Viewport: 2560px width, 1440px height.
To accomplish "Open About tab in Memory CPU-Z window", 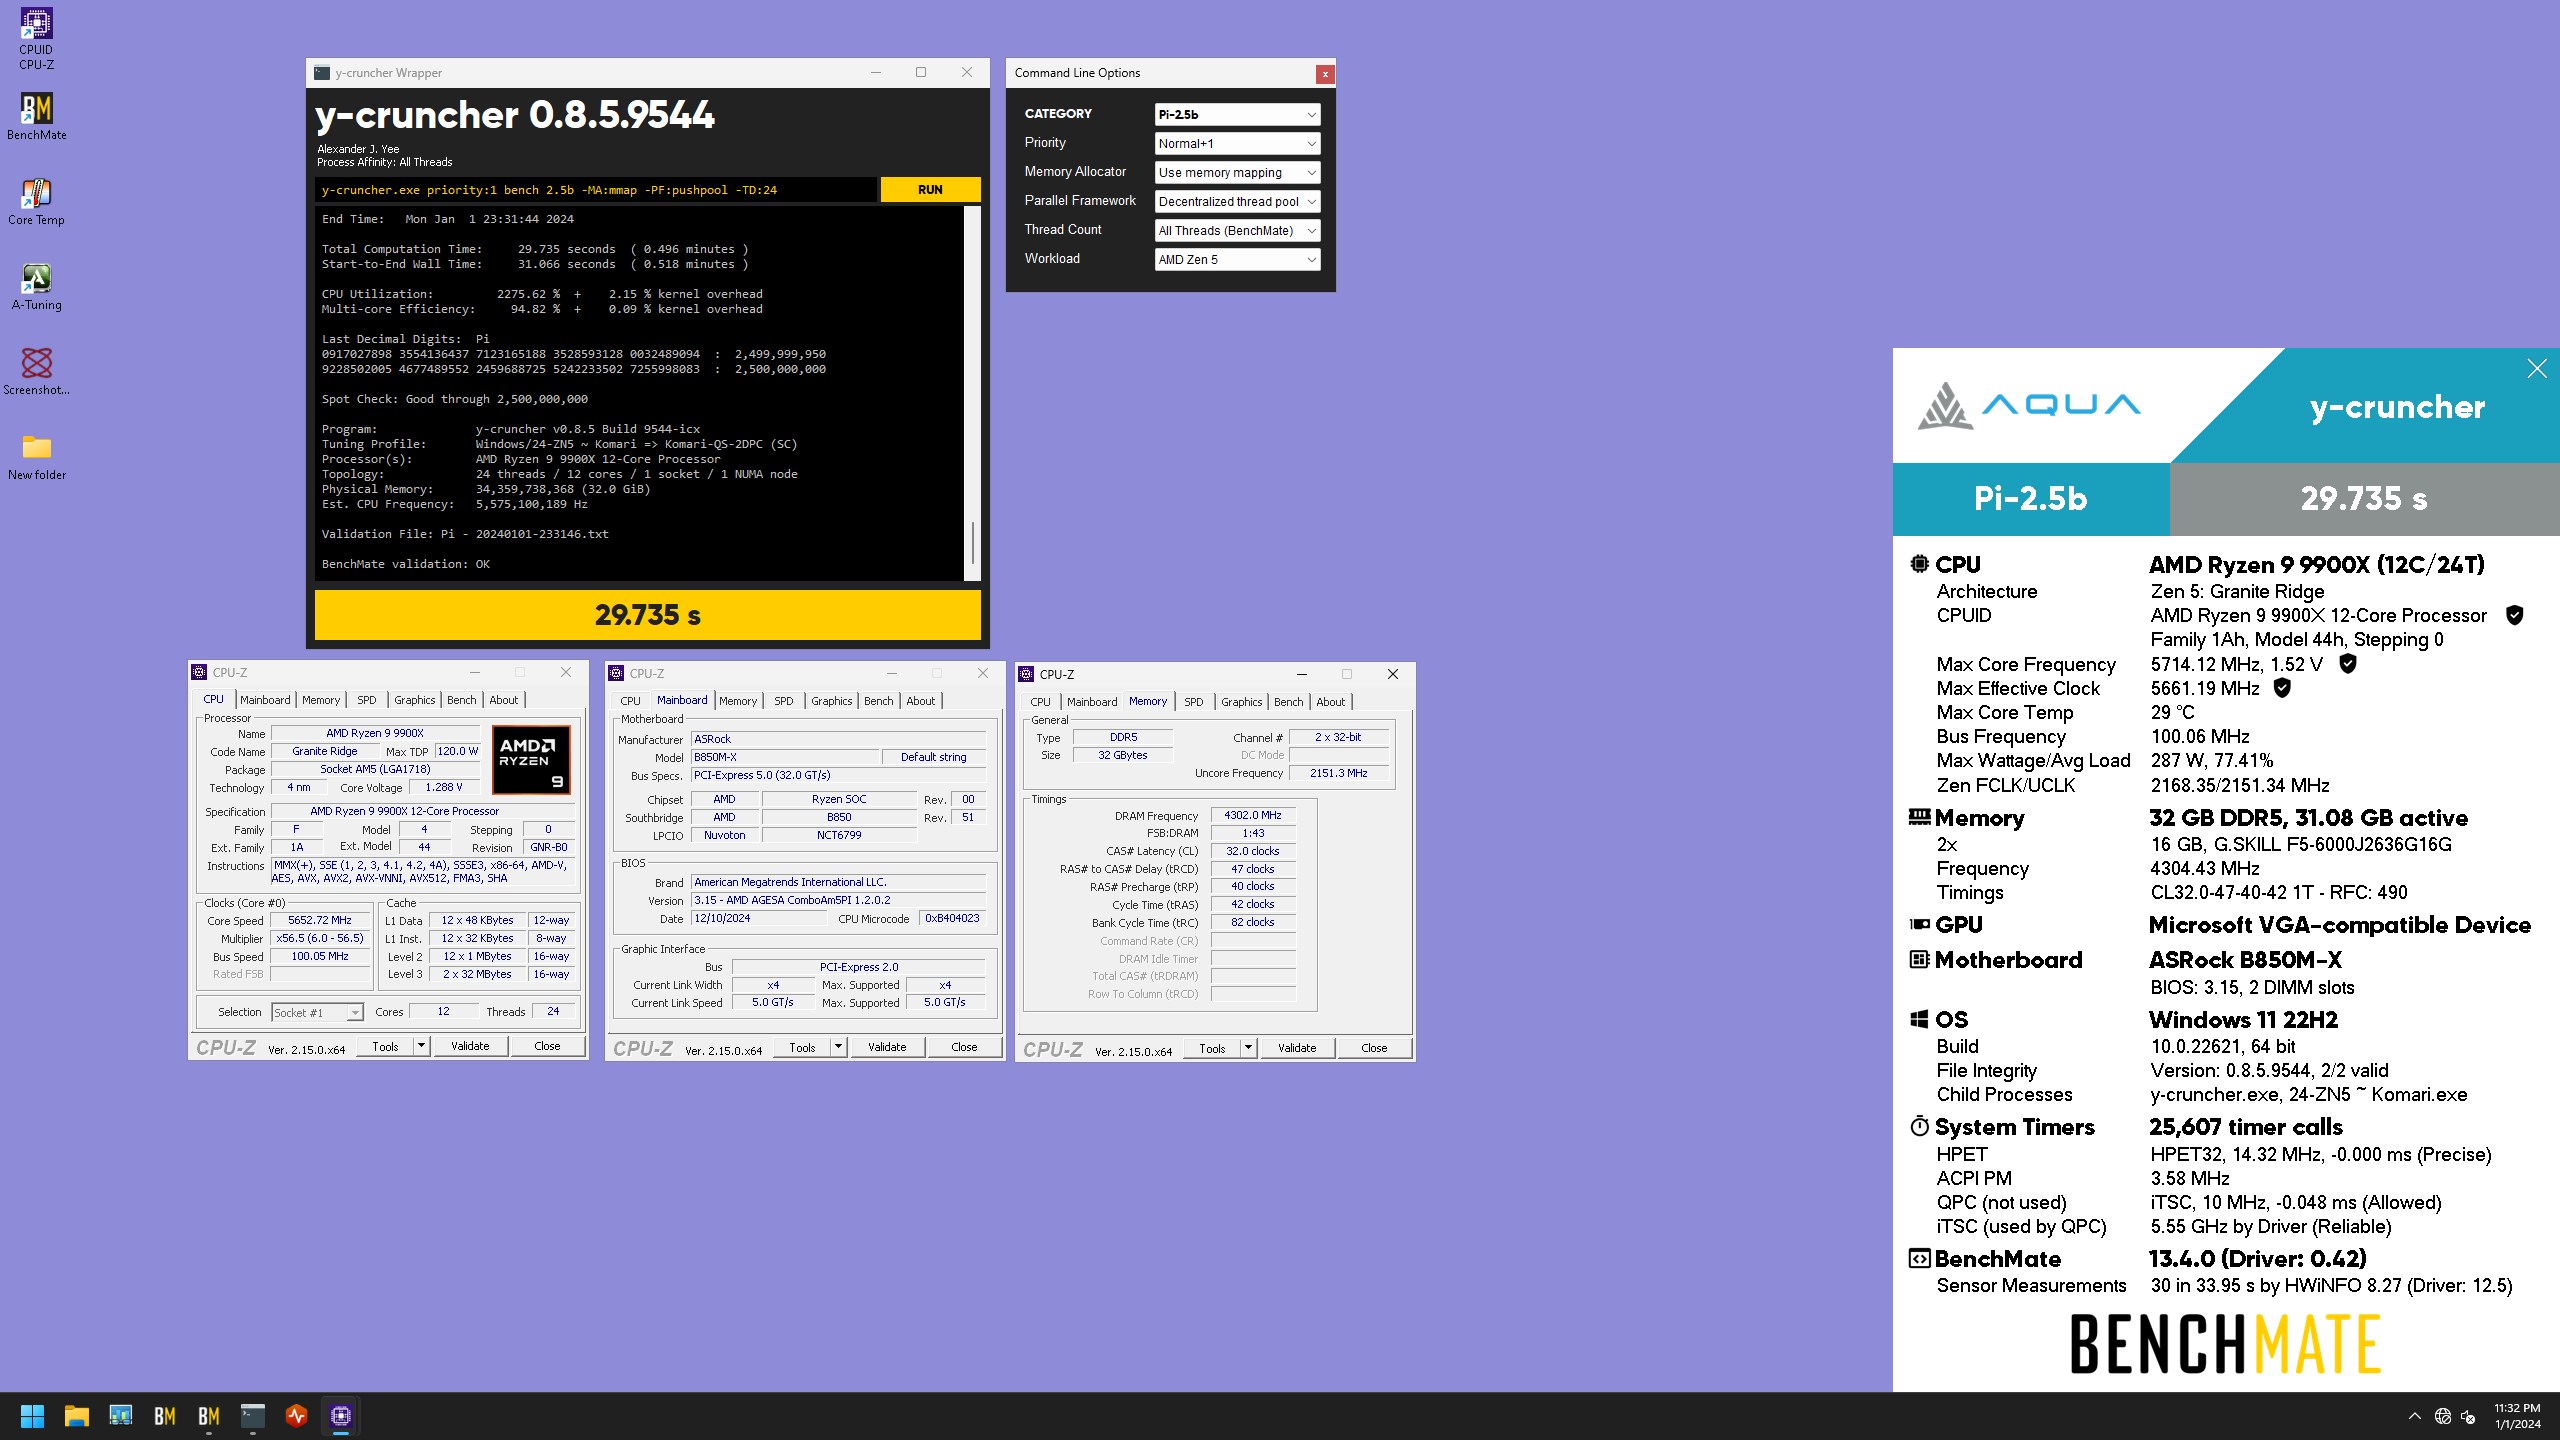I will [1331, 702].
